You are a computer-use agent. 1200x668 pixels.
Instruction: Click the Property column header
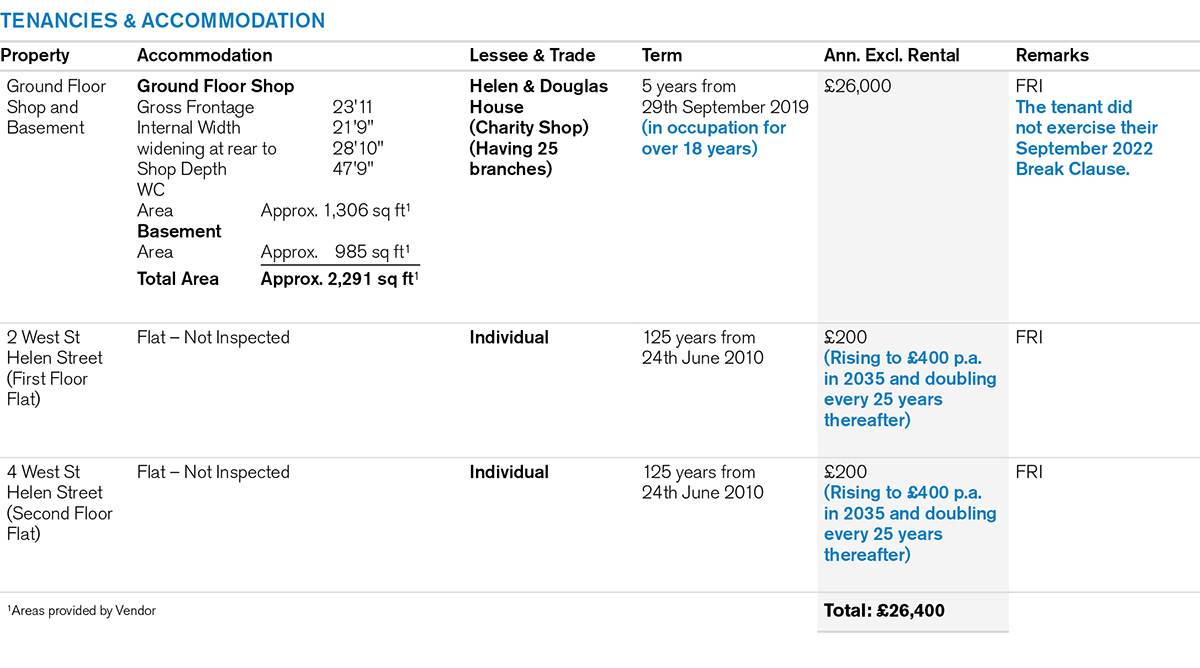pyautogui.click(x=35, y=56)
